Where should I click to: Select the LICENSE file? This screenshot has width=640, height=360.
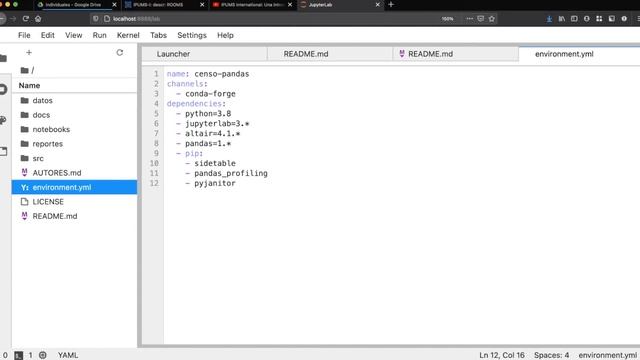click(x=74, y=202)
